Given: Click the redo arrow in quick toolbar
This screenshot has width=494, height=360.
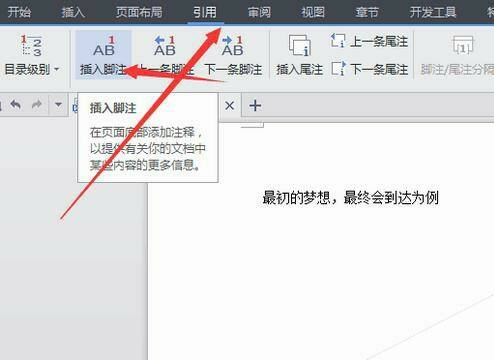Looking at the screenshot, I should point(36,105).
